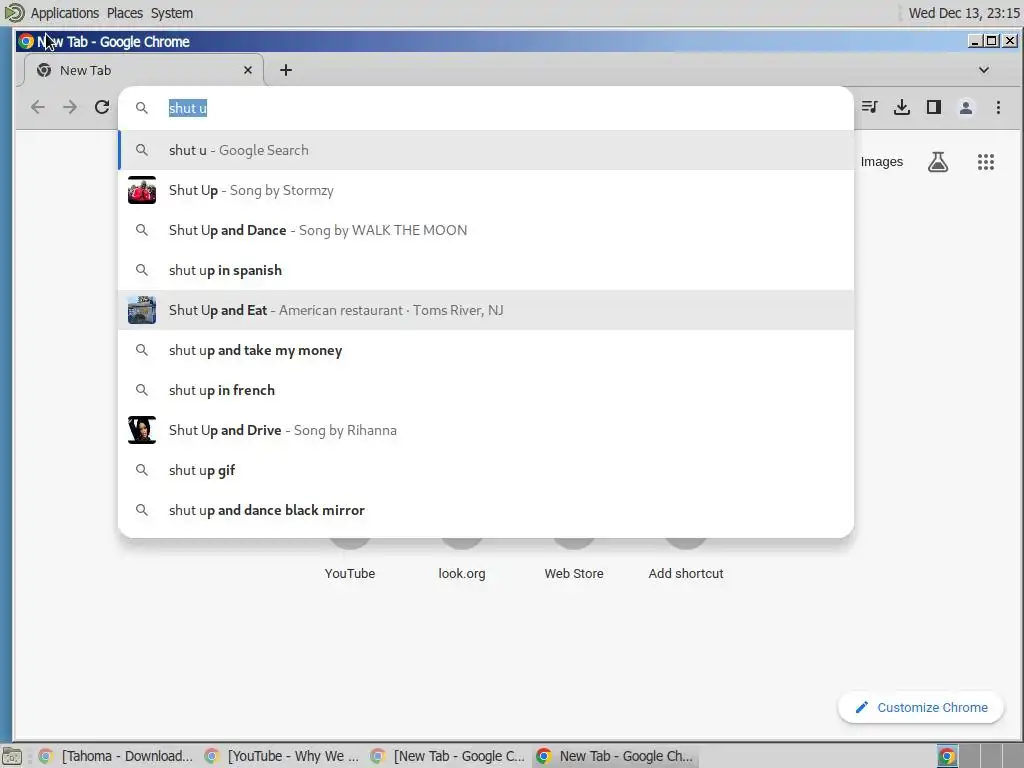This screenshot has width=1024, height=768.
Task: Open a new tab with plus button
Action: coord(286,70)
